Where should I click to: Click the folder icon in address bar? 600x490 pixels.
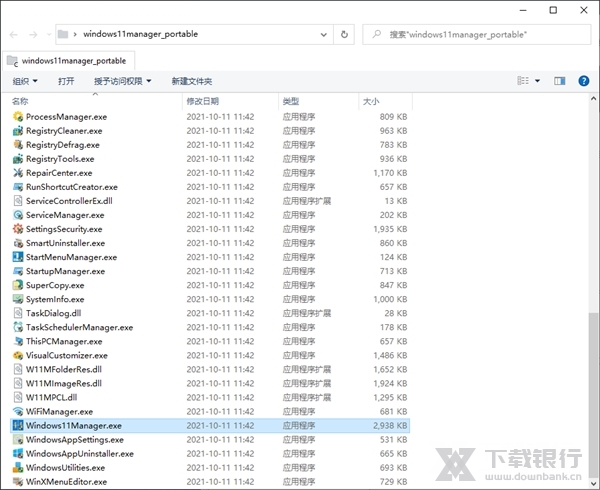(63, 34)
